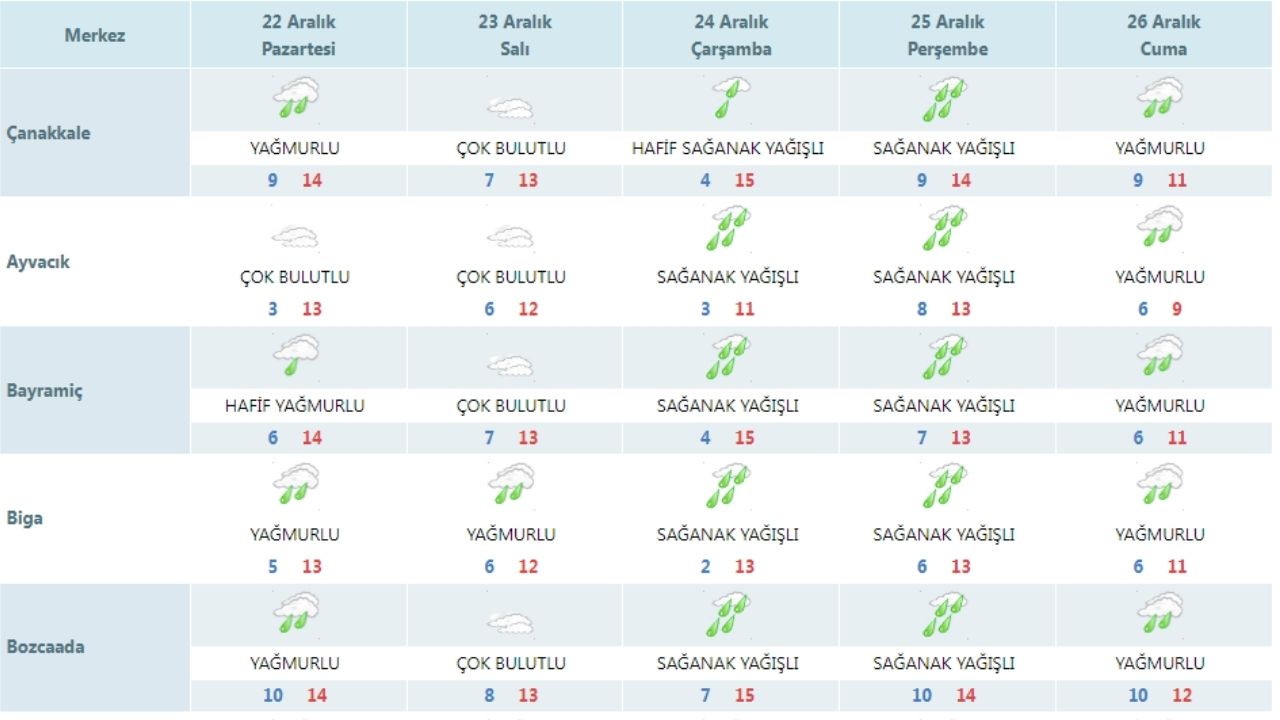Open the Ayvacık row label
1280x720 pixels.
pyautogui.click(x=40, y=262)
